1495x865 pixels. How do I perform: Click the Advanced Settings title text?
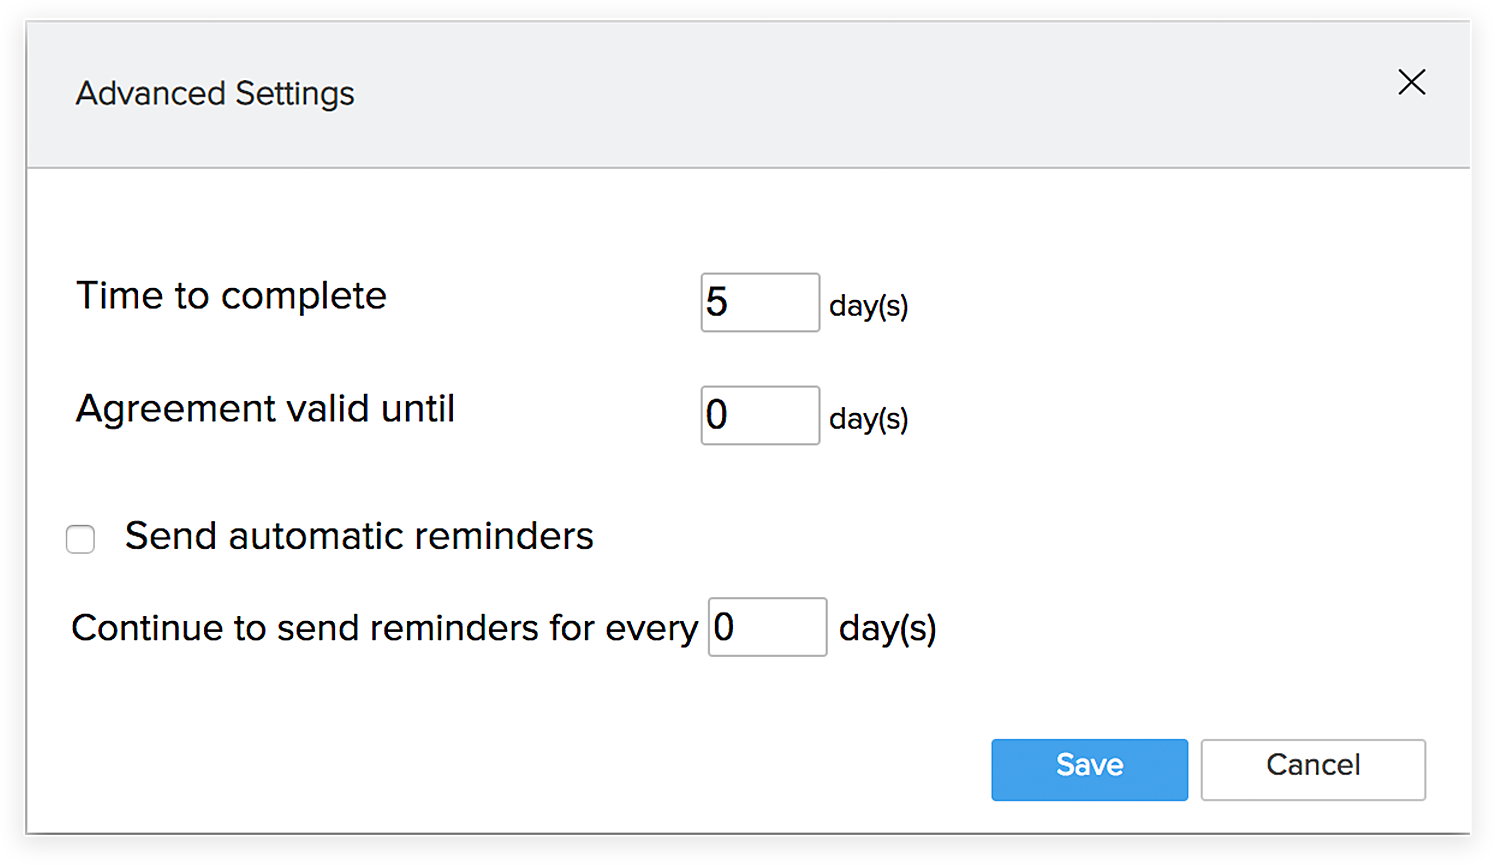pos(215,94)
